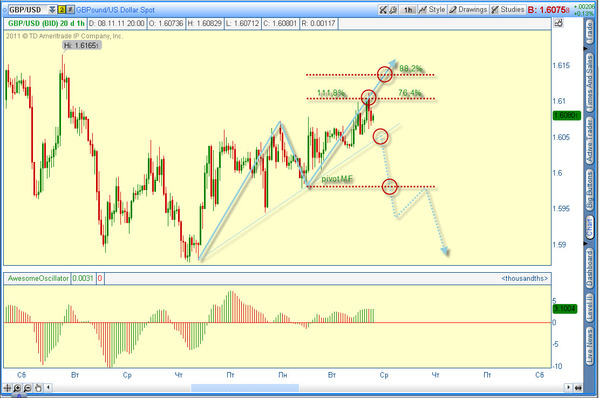Switch to the Times And Sales side tab
This screenshot has width=599, height=398.
point(589,83)
